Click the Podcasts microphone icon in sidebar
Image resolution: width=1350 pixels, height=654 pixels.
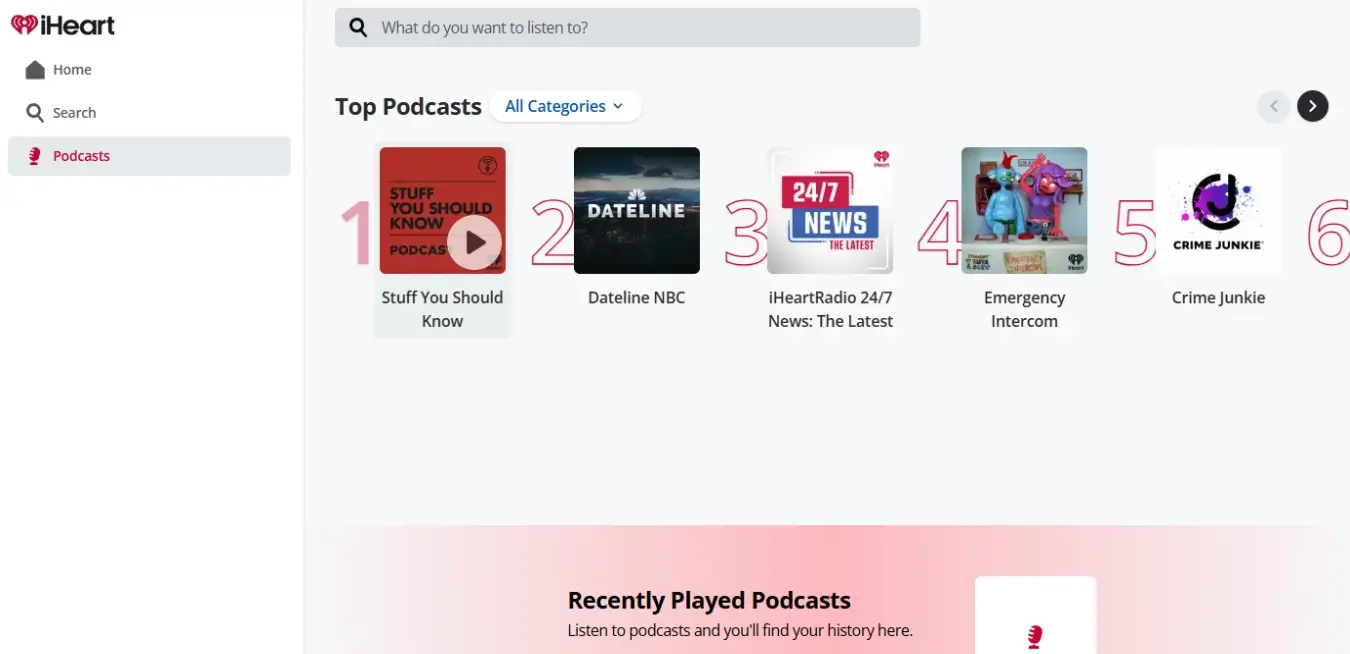click(x=35, y=156)
